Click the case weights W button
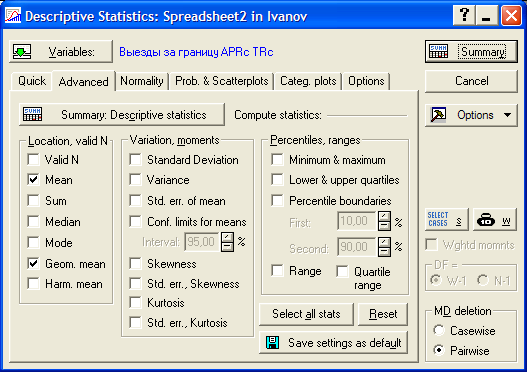The width and height of the screenshot is (527, 372). coord(494,219)
